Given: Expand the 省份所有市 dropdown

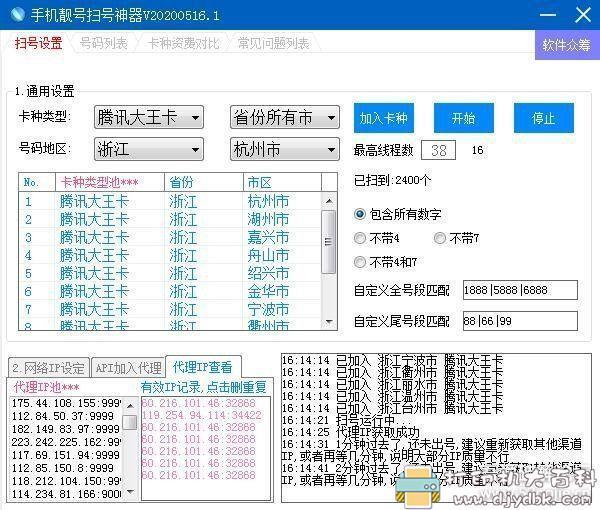Looking at the screenshot, I should tap(285, 117).
